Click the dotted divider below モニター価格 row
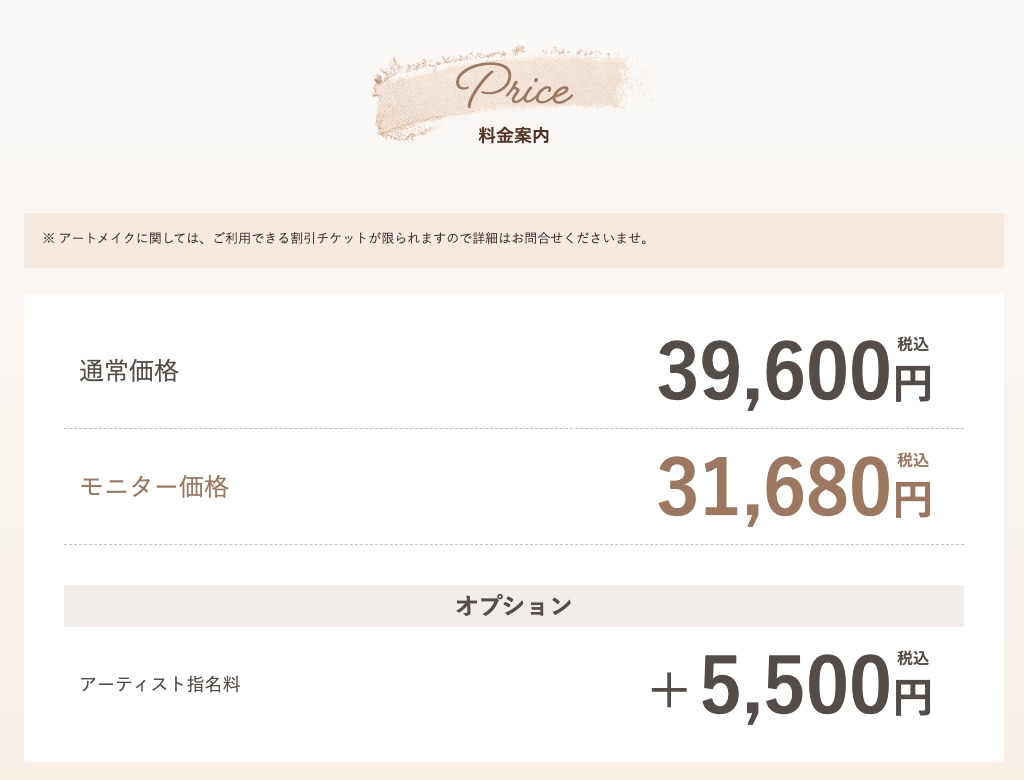 (x=514, y=544)
